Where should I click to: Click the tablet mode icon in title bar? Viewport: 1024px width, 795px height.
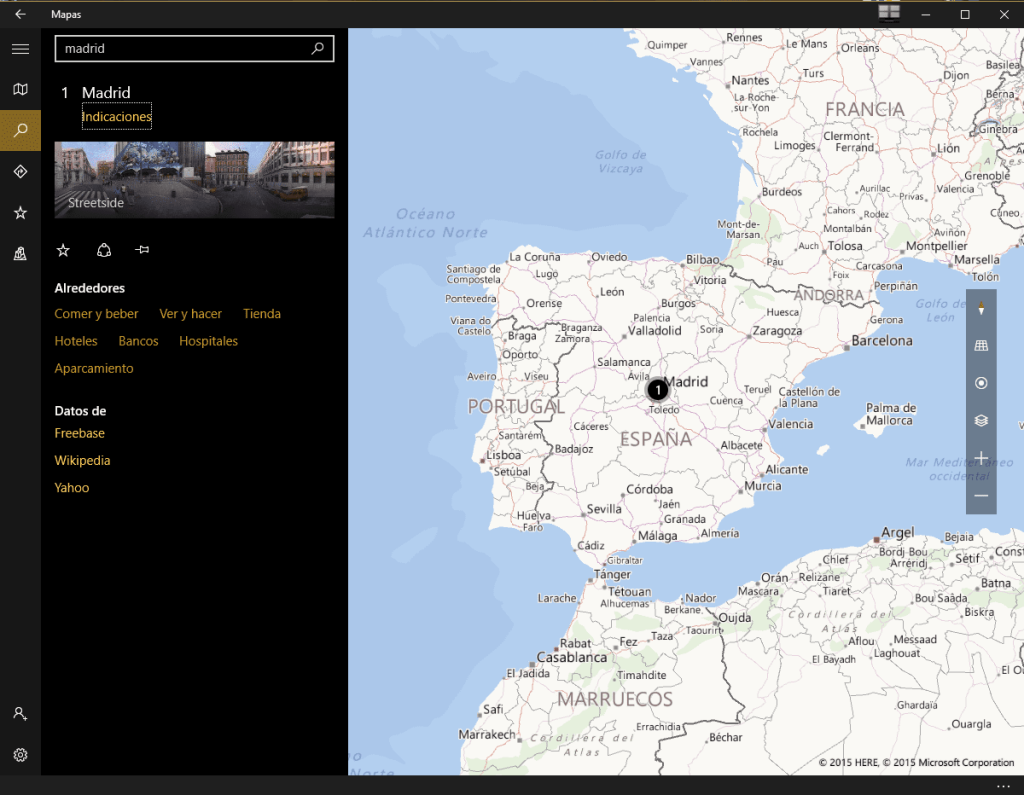[889, 12]
